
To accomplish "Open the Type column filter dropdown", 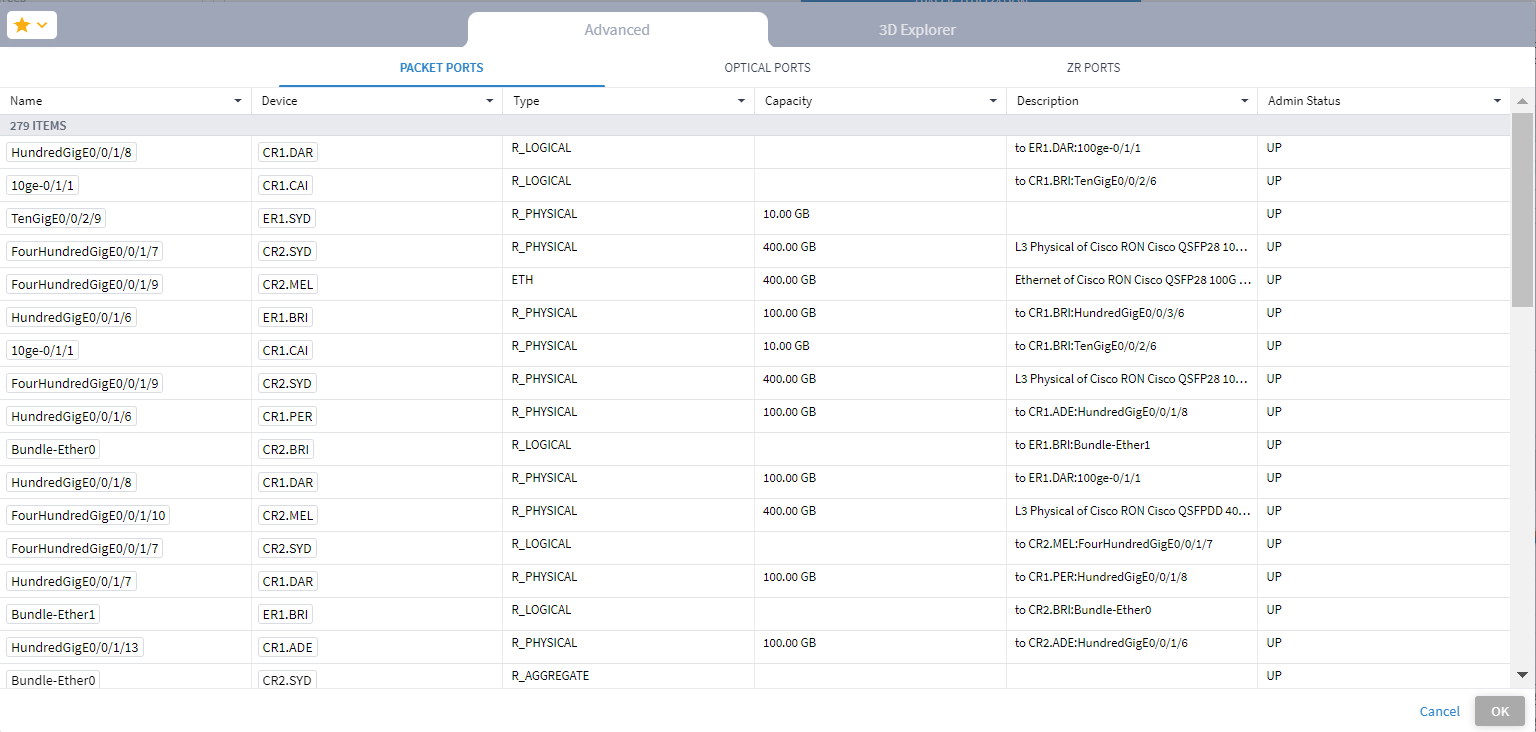I will coord(741,101).
